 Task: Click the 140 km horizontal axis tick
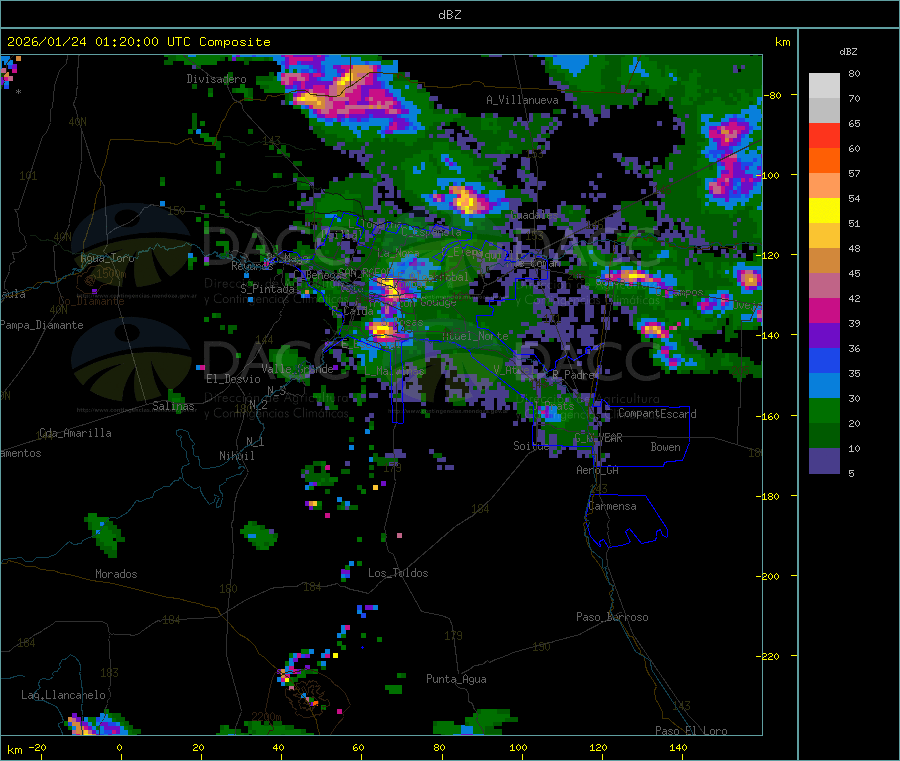(x=678, y=747)
